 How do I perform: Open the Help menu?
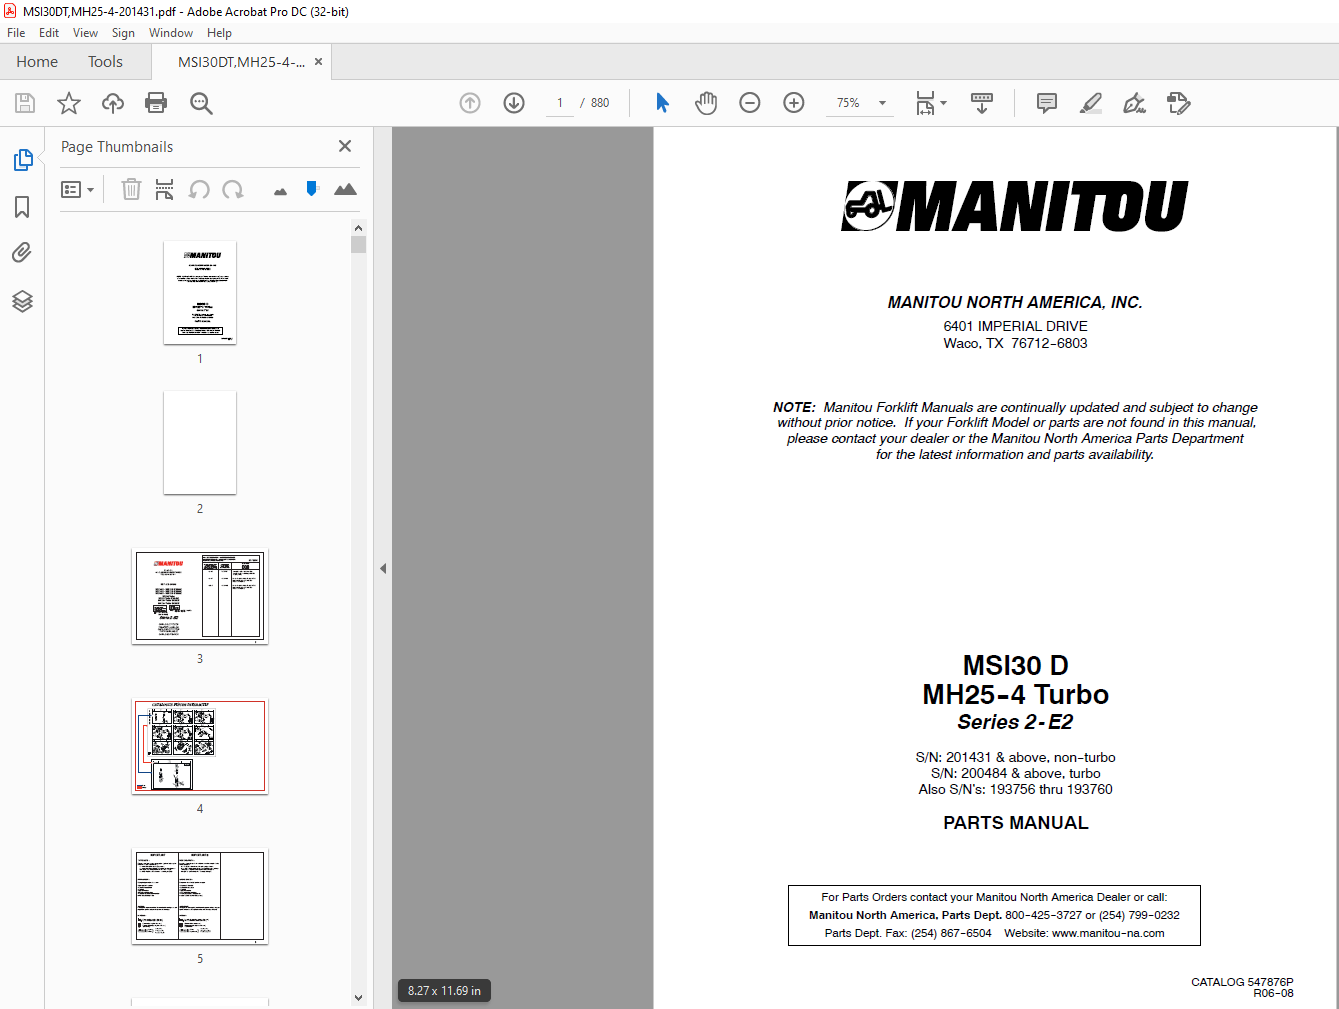(x=219, y=33)
